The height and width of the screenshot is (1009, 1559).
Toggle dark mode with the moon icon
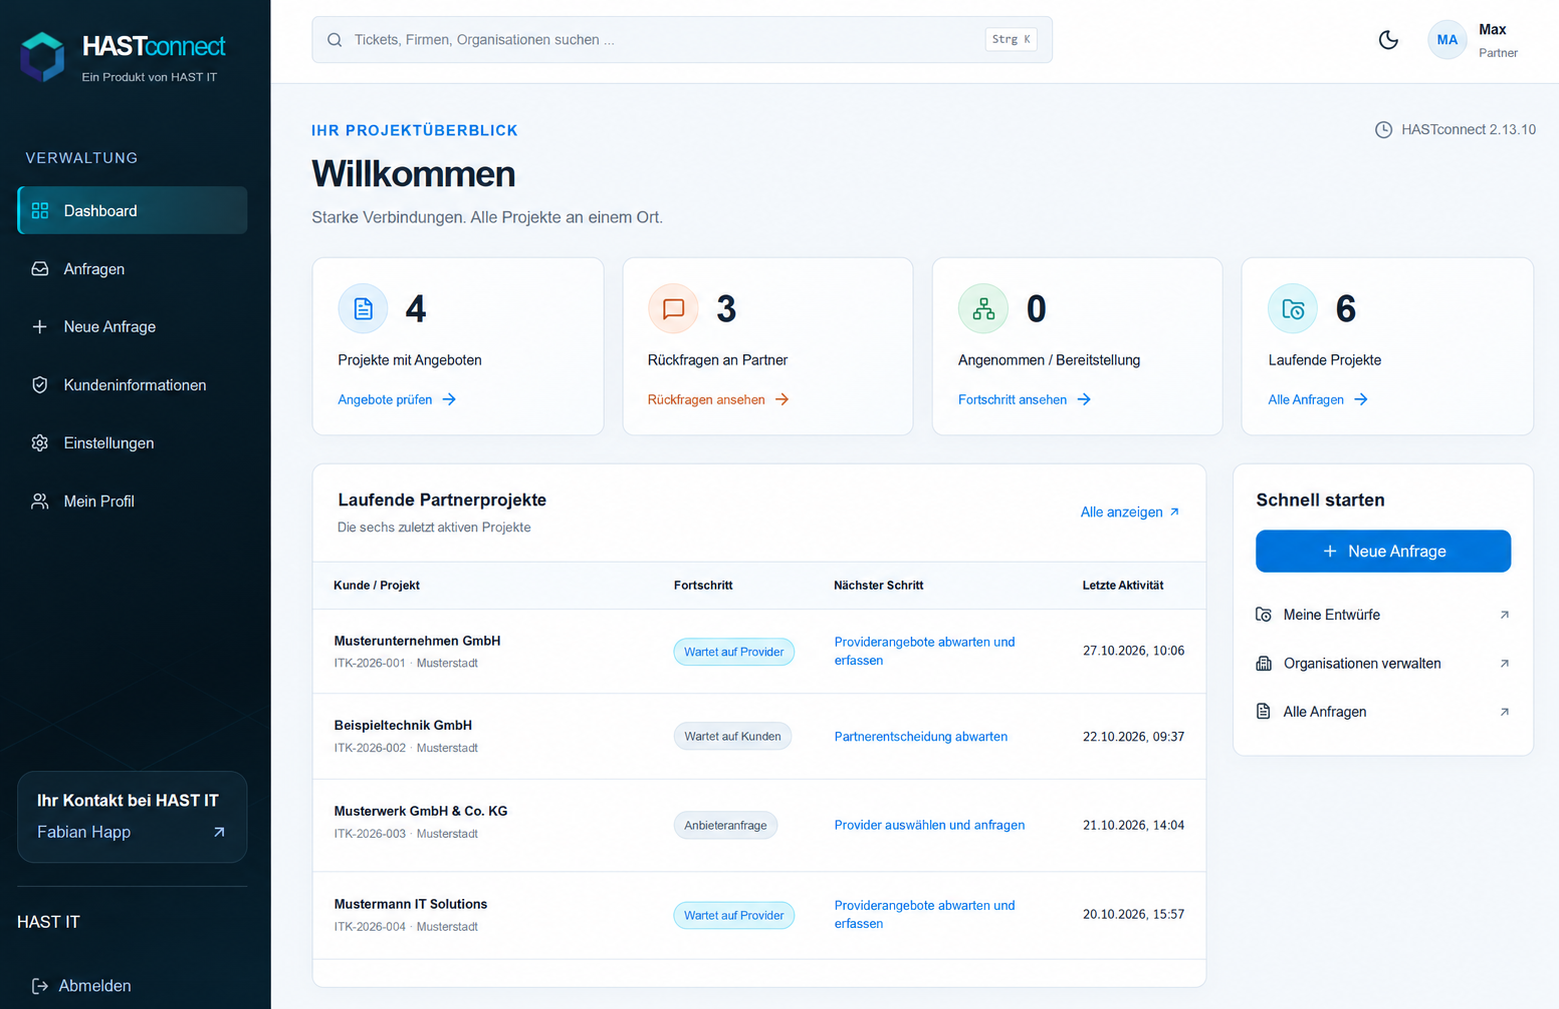pyautogui.click(x=1388, y=40)
